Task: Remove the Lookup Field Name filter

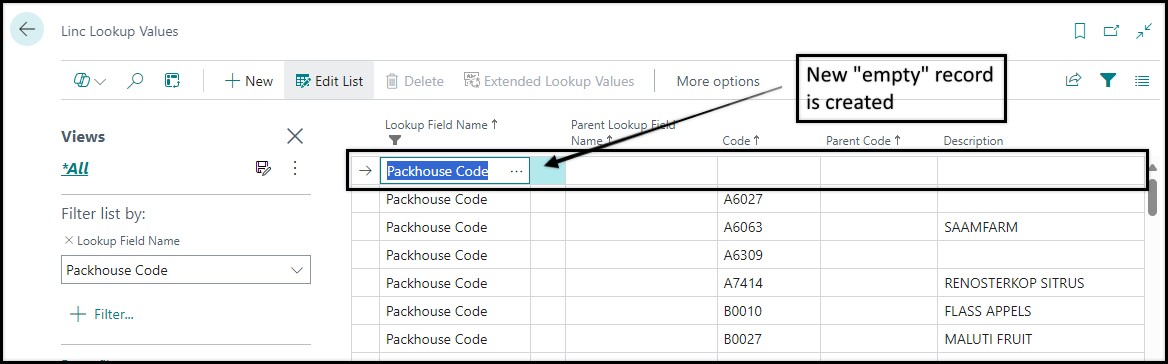Action: (x=69, y=240)
